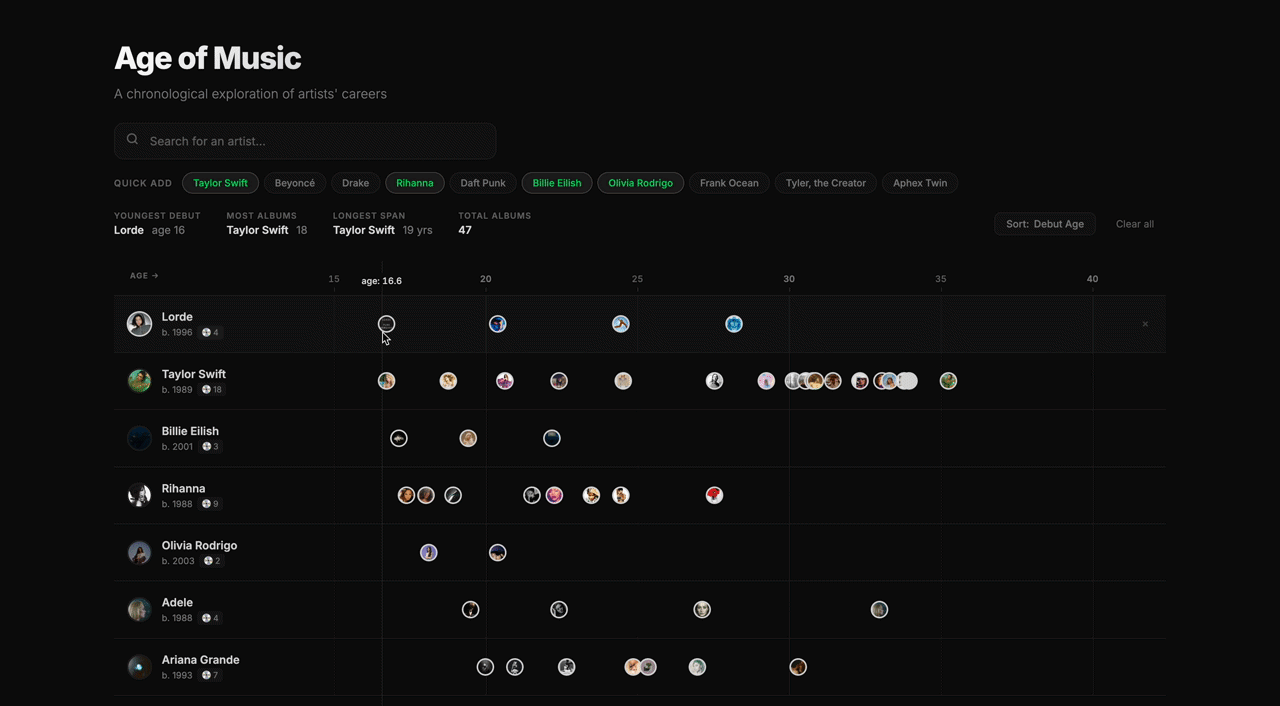1280x706 pixels.
Task: Add Daft Punk from quick add
Action: click(483, 183)
